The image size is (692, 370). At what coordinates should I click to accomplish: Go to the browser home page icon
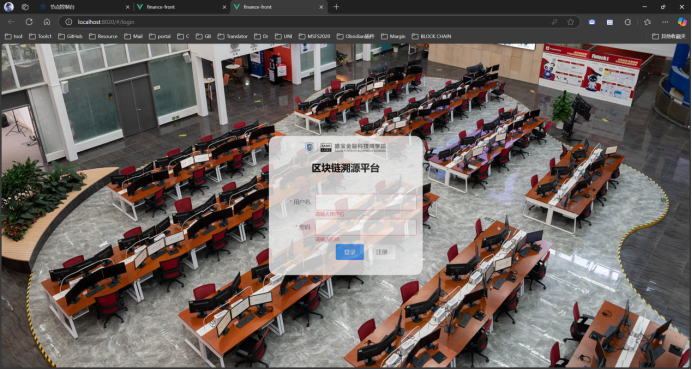pos(47,22)
